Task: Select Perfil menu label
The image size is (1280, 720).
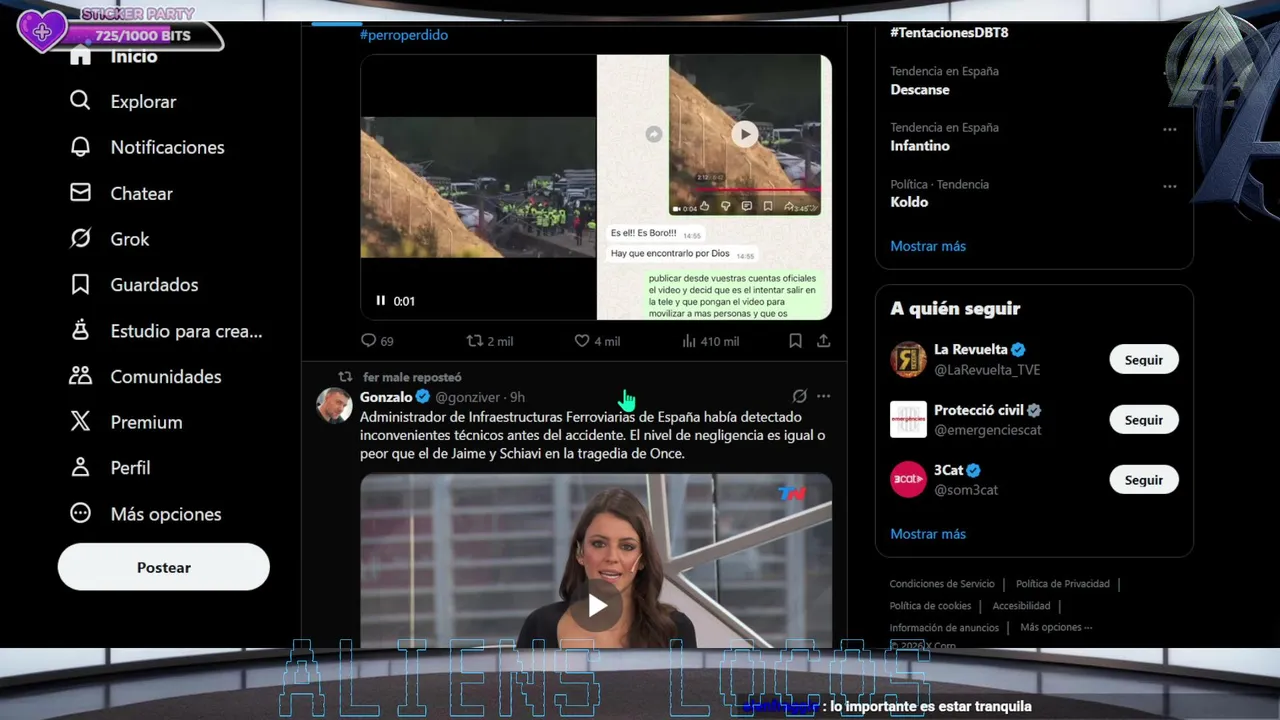Action: coord(130,467)
